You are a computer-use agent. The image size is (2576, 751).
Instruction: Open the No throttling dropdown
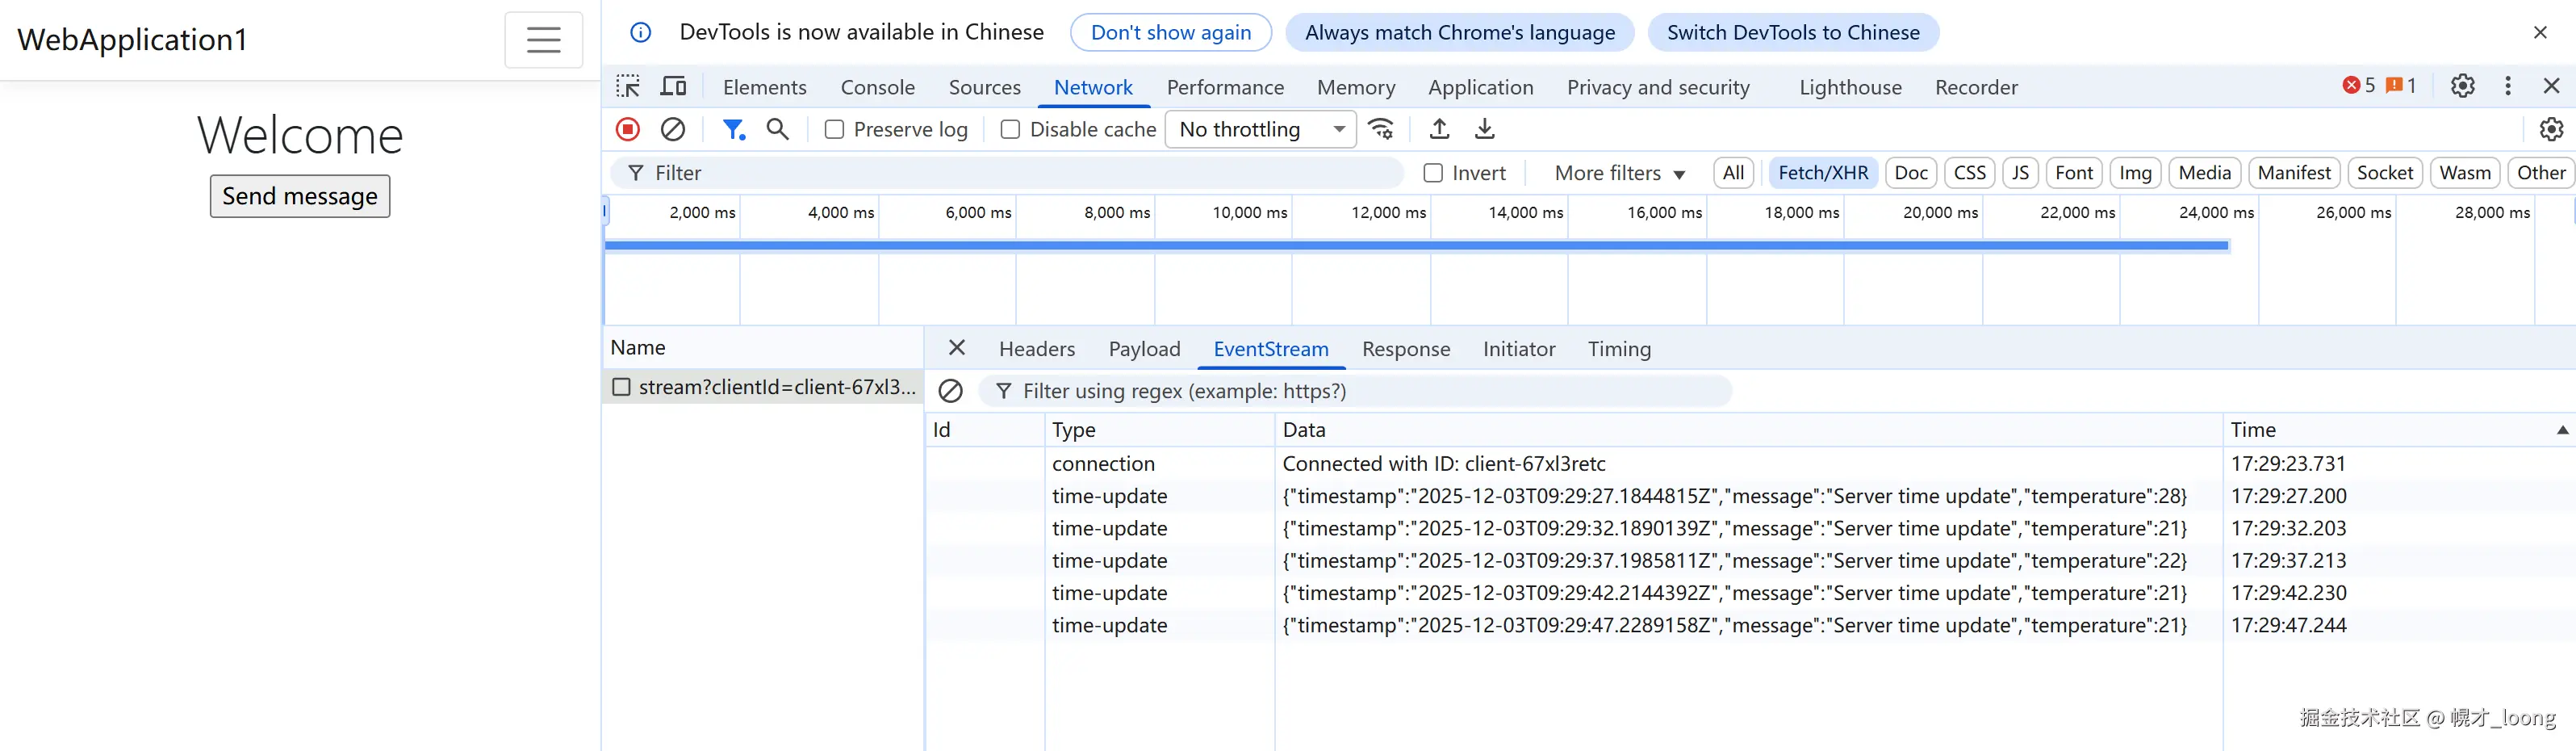click(1260, 130)
